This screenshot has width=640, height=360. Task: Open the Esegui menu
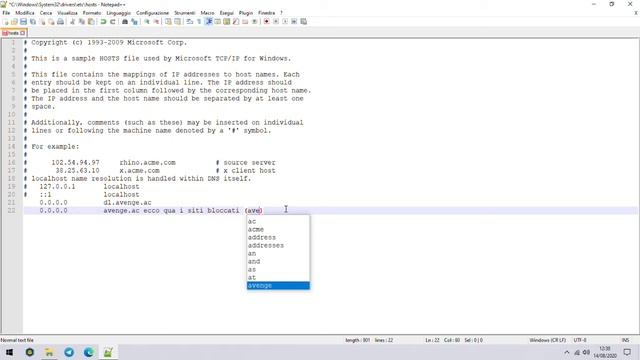227,13
